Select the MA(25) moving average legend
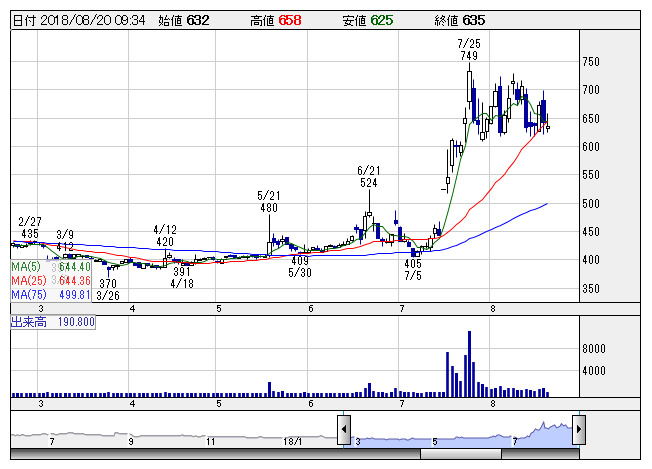Image resolution: width=652 pixels, height=469 pixels. pos(51,281)
